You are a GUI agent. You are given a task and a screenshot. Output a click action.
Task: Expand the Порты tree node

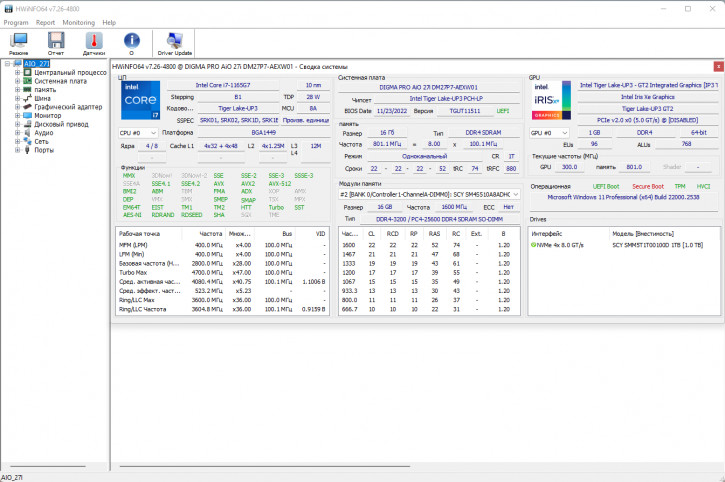18,150
